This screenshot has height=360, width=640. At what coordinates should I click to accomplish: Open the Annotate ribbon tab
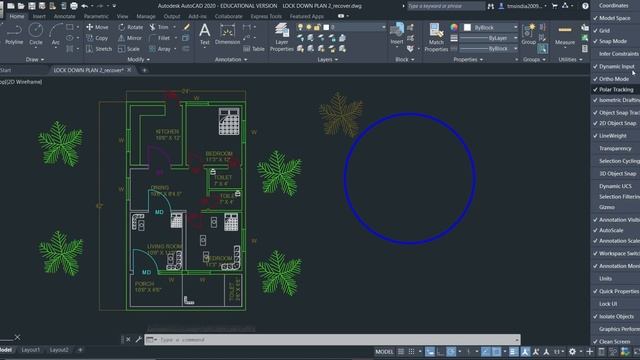(x=64, y=16)
